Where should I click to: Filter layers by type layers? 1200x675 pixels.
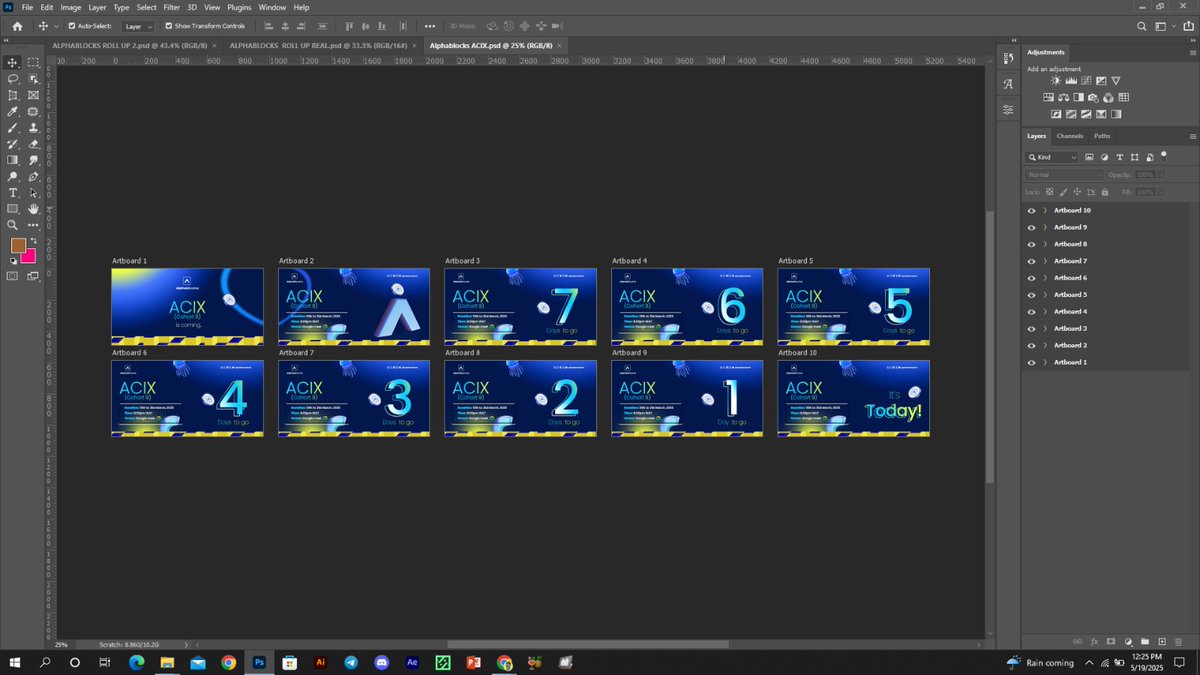pyautogui.click(x=1120, y=157)
